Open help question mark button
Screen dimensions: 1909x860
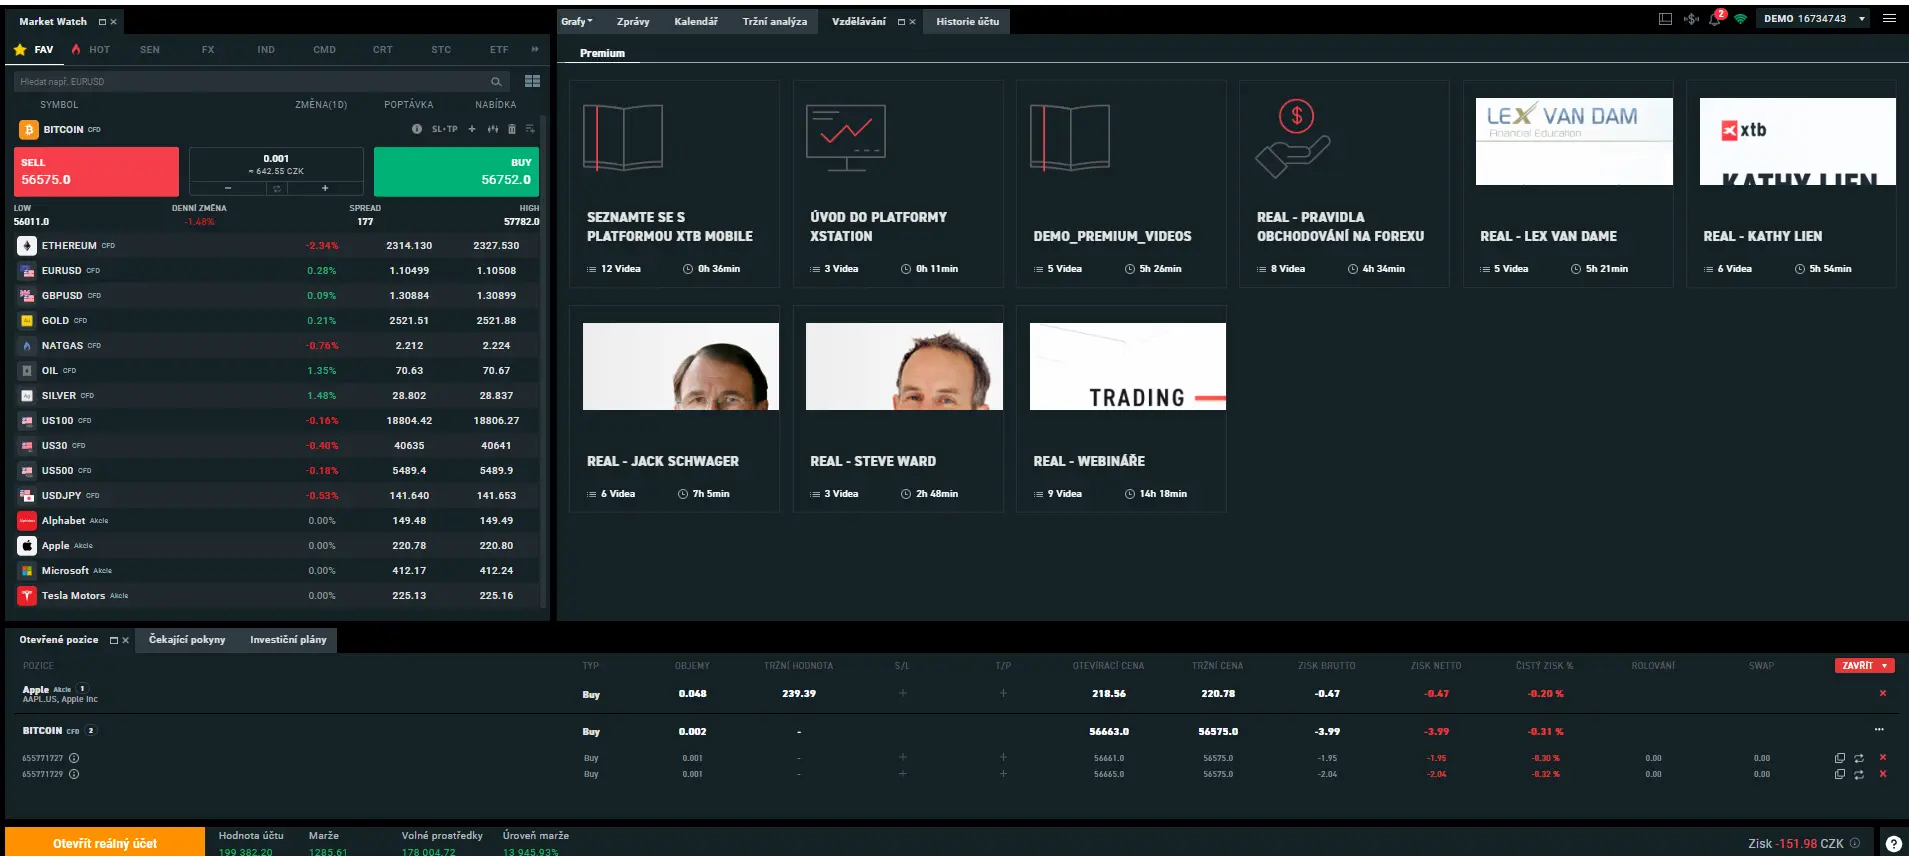[1893, 844]
